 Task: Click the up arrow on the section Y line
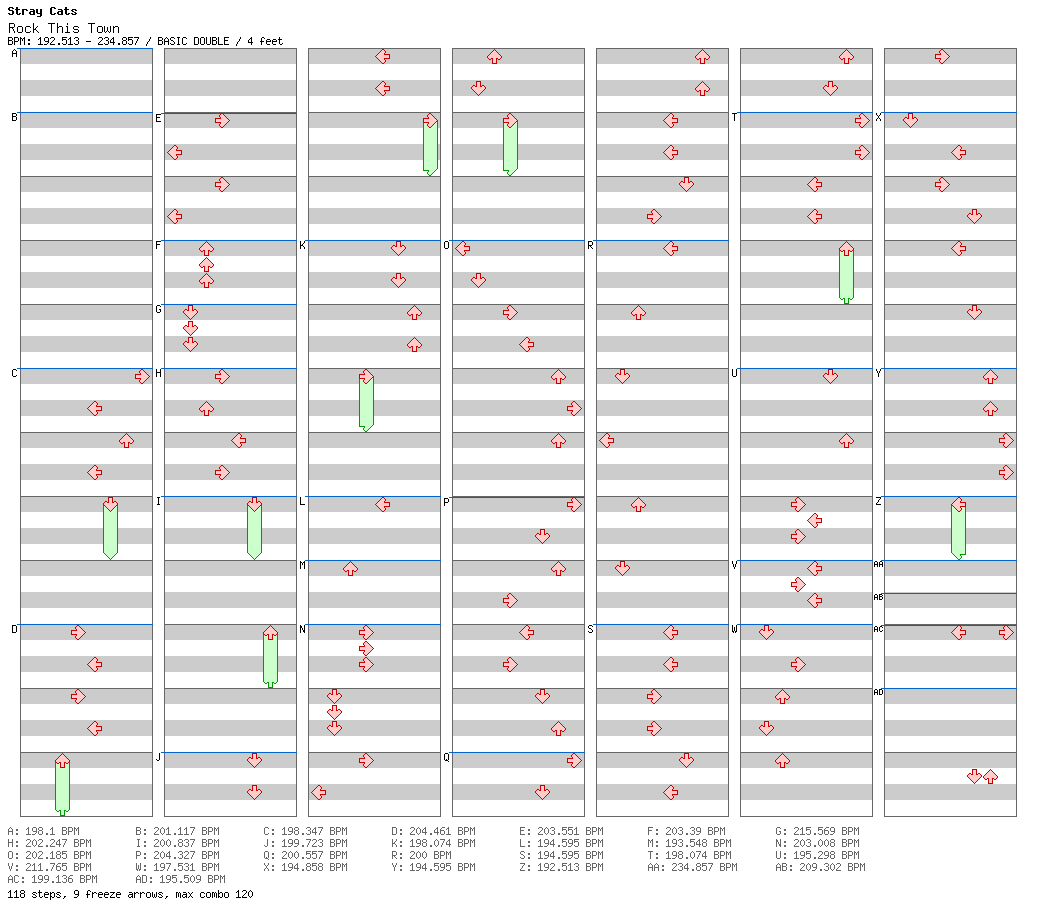990,377
